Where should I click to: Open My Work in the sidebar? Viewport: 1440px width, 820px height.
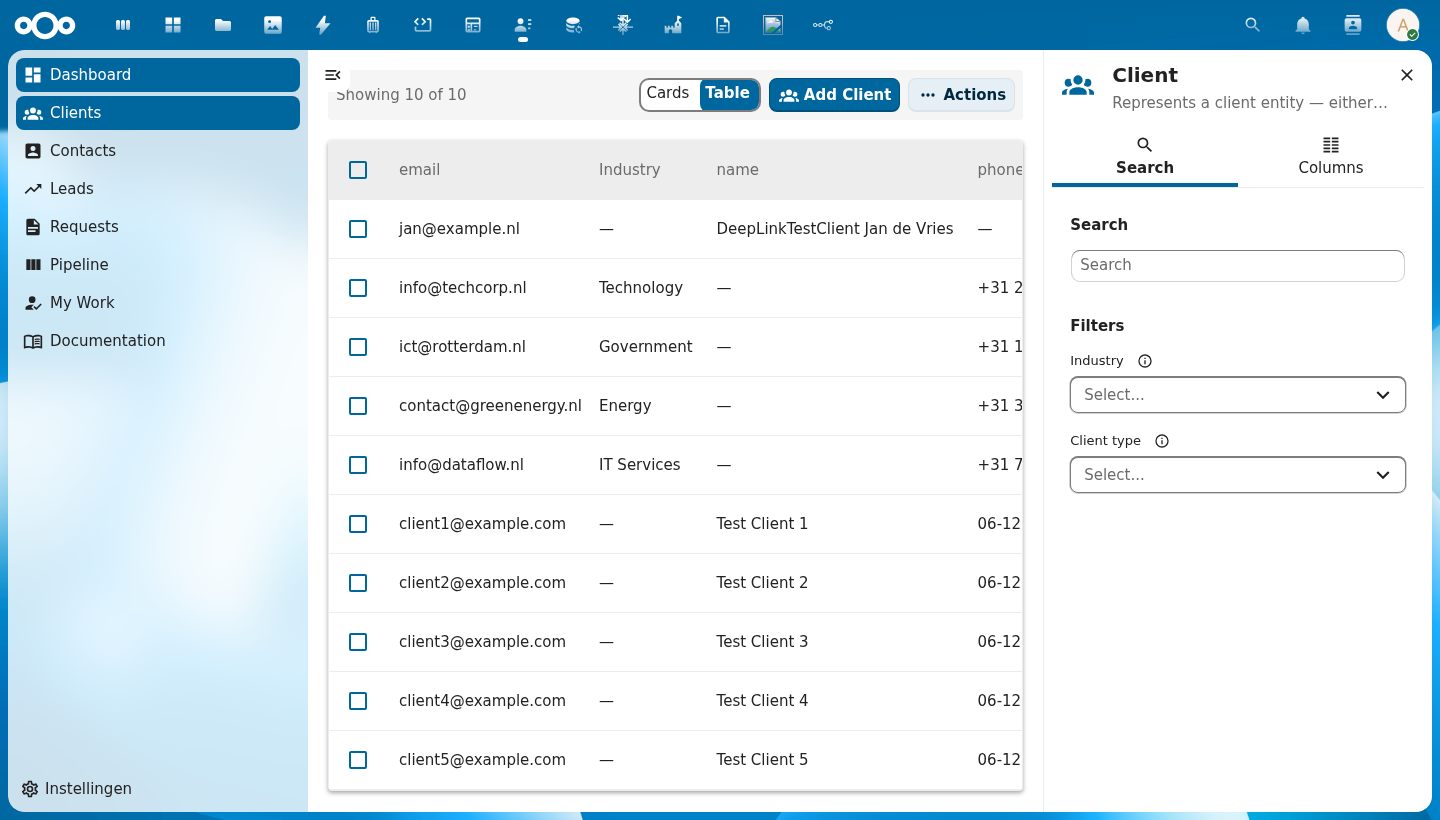point(158,303)
